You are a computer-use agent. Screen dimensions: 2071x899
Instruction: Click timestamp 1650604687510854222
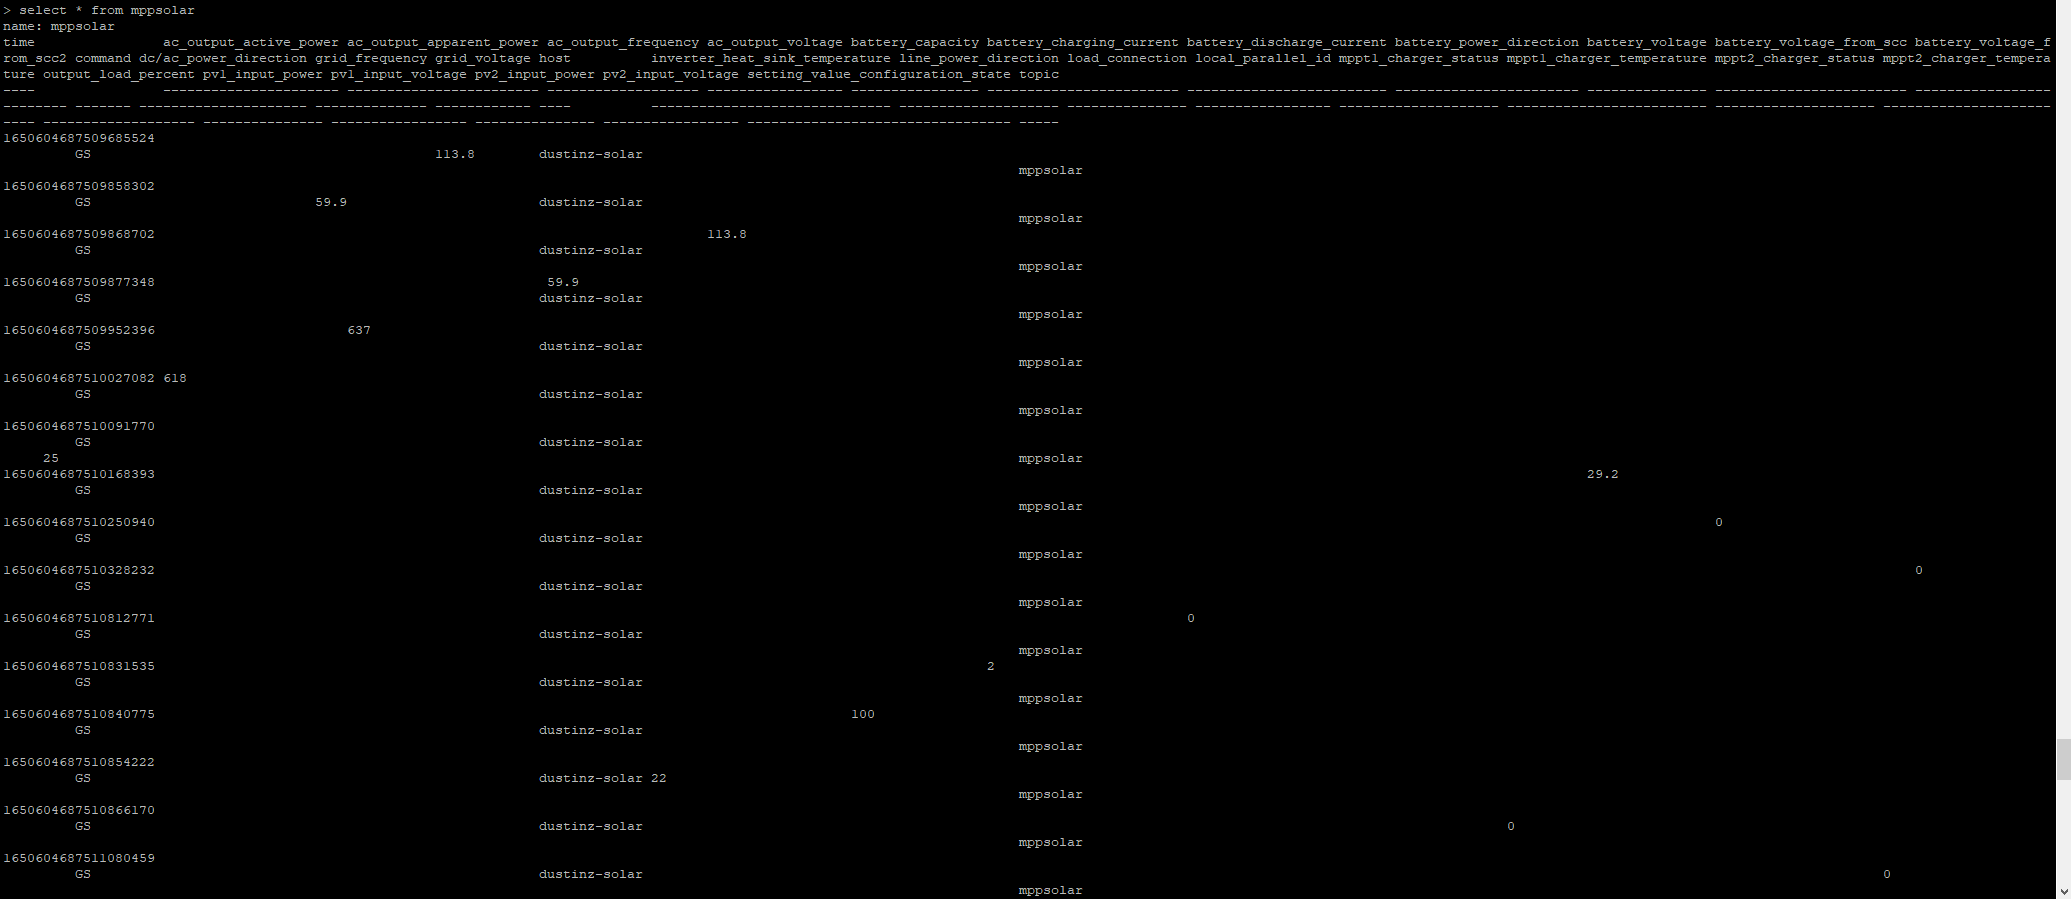79,762
